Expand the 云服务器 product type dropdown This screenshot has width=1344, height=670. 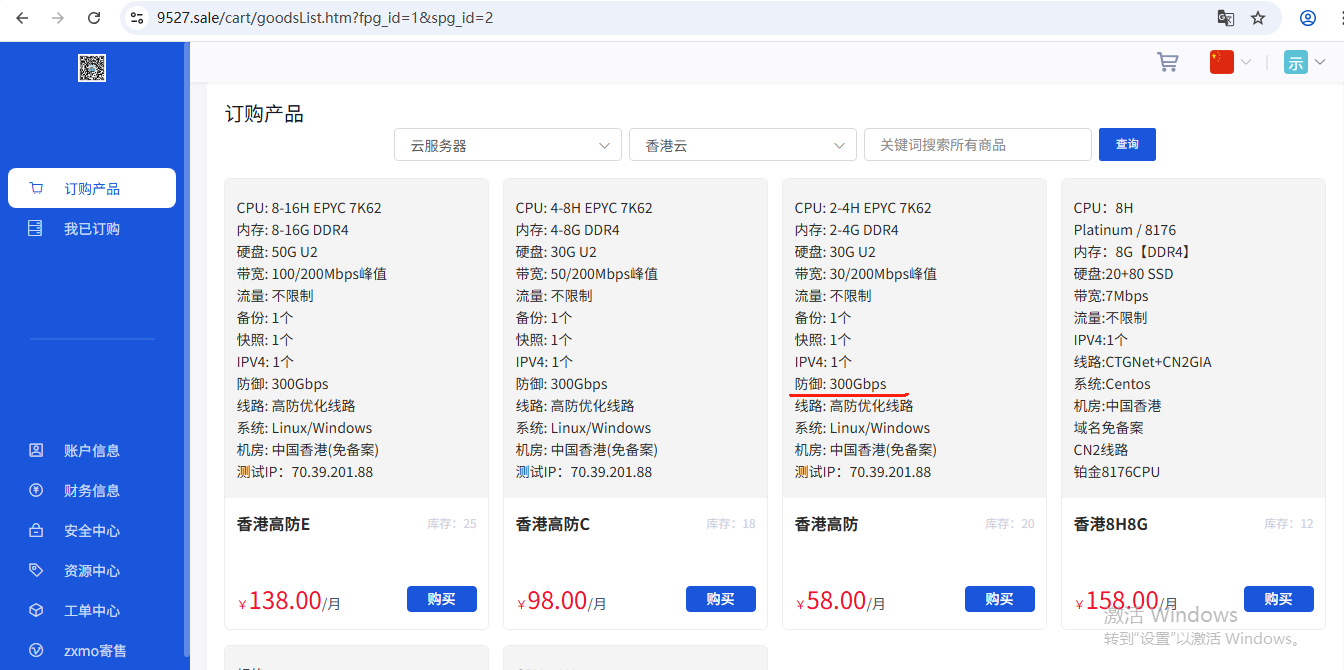508,145
